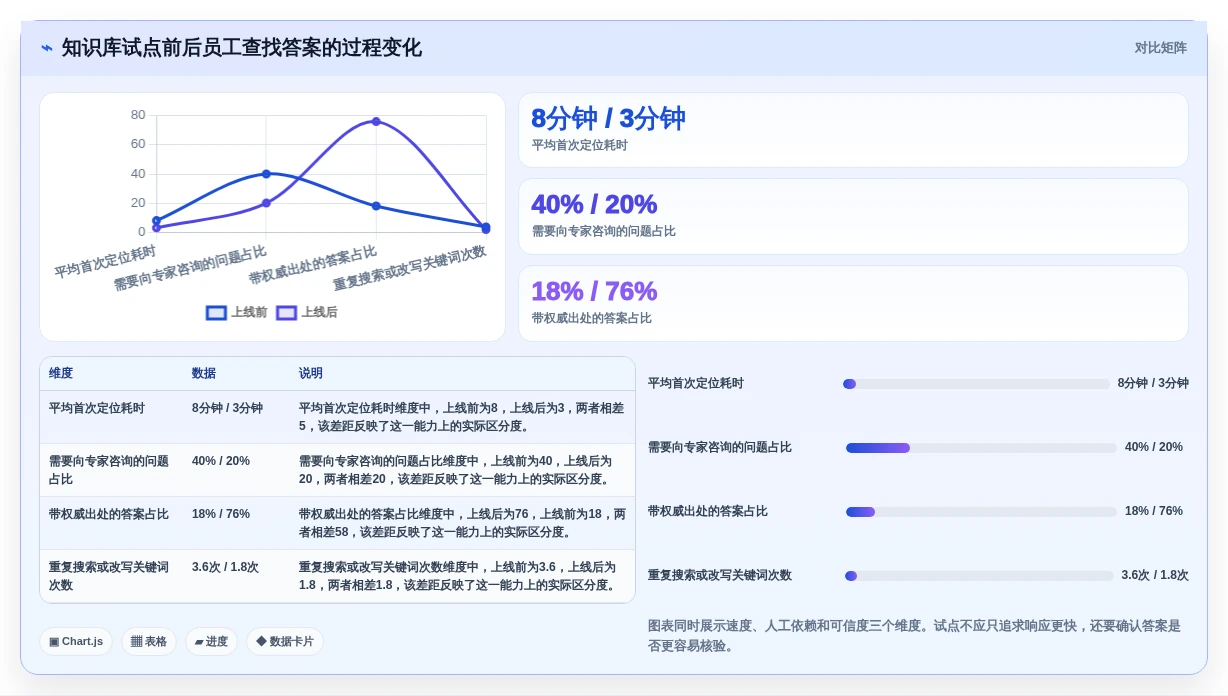Select the 进度 tag chip
This screenshot has height=696, width=1228.
tap(211, 641)
